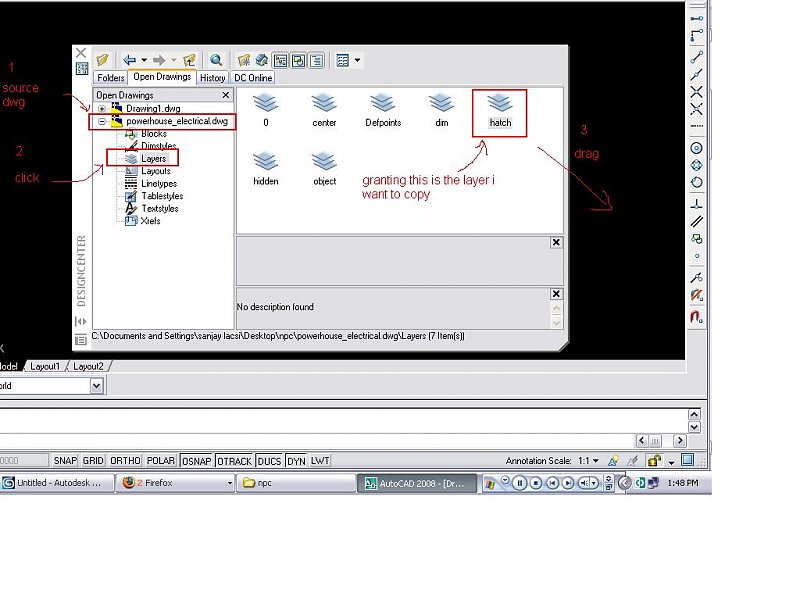Enable the SNAP mode toggle
The height and width of the screenshot is (600, 800).
click(64, 460)
